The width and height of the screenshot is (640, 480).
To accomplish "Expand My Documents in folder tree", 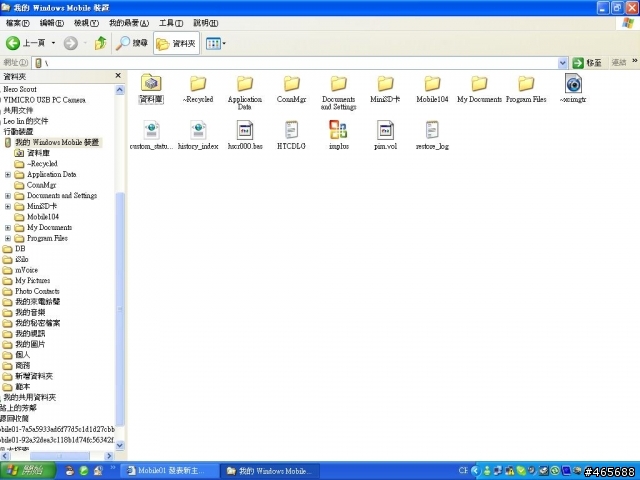I will coord(8,227).
